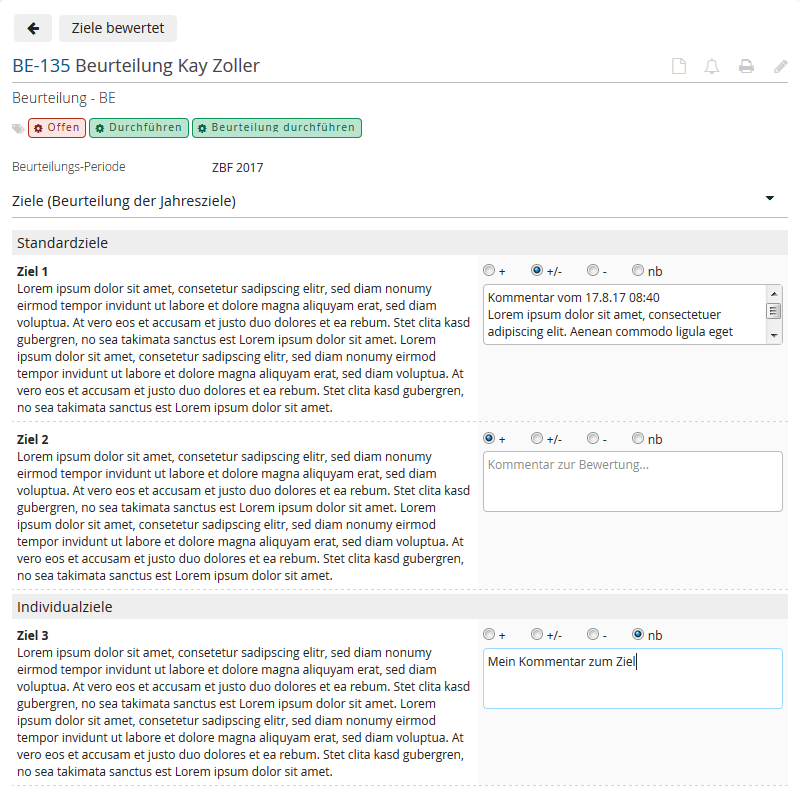Click the back arrow button
The width and height of the screenshot is (799, 788).
pos(33,29)
